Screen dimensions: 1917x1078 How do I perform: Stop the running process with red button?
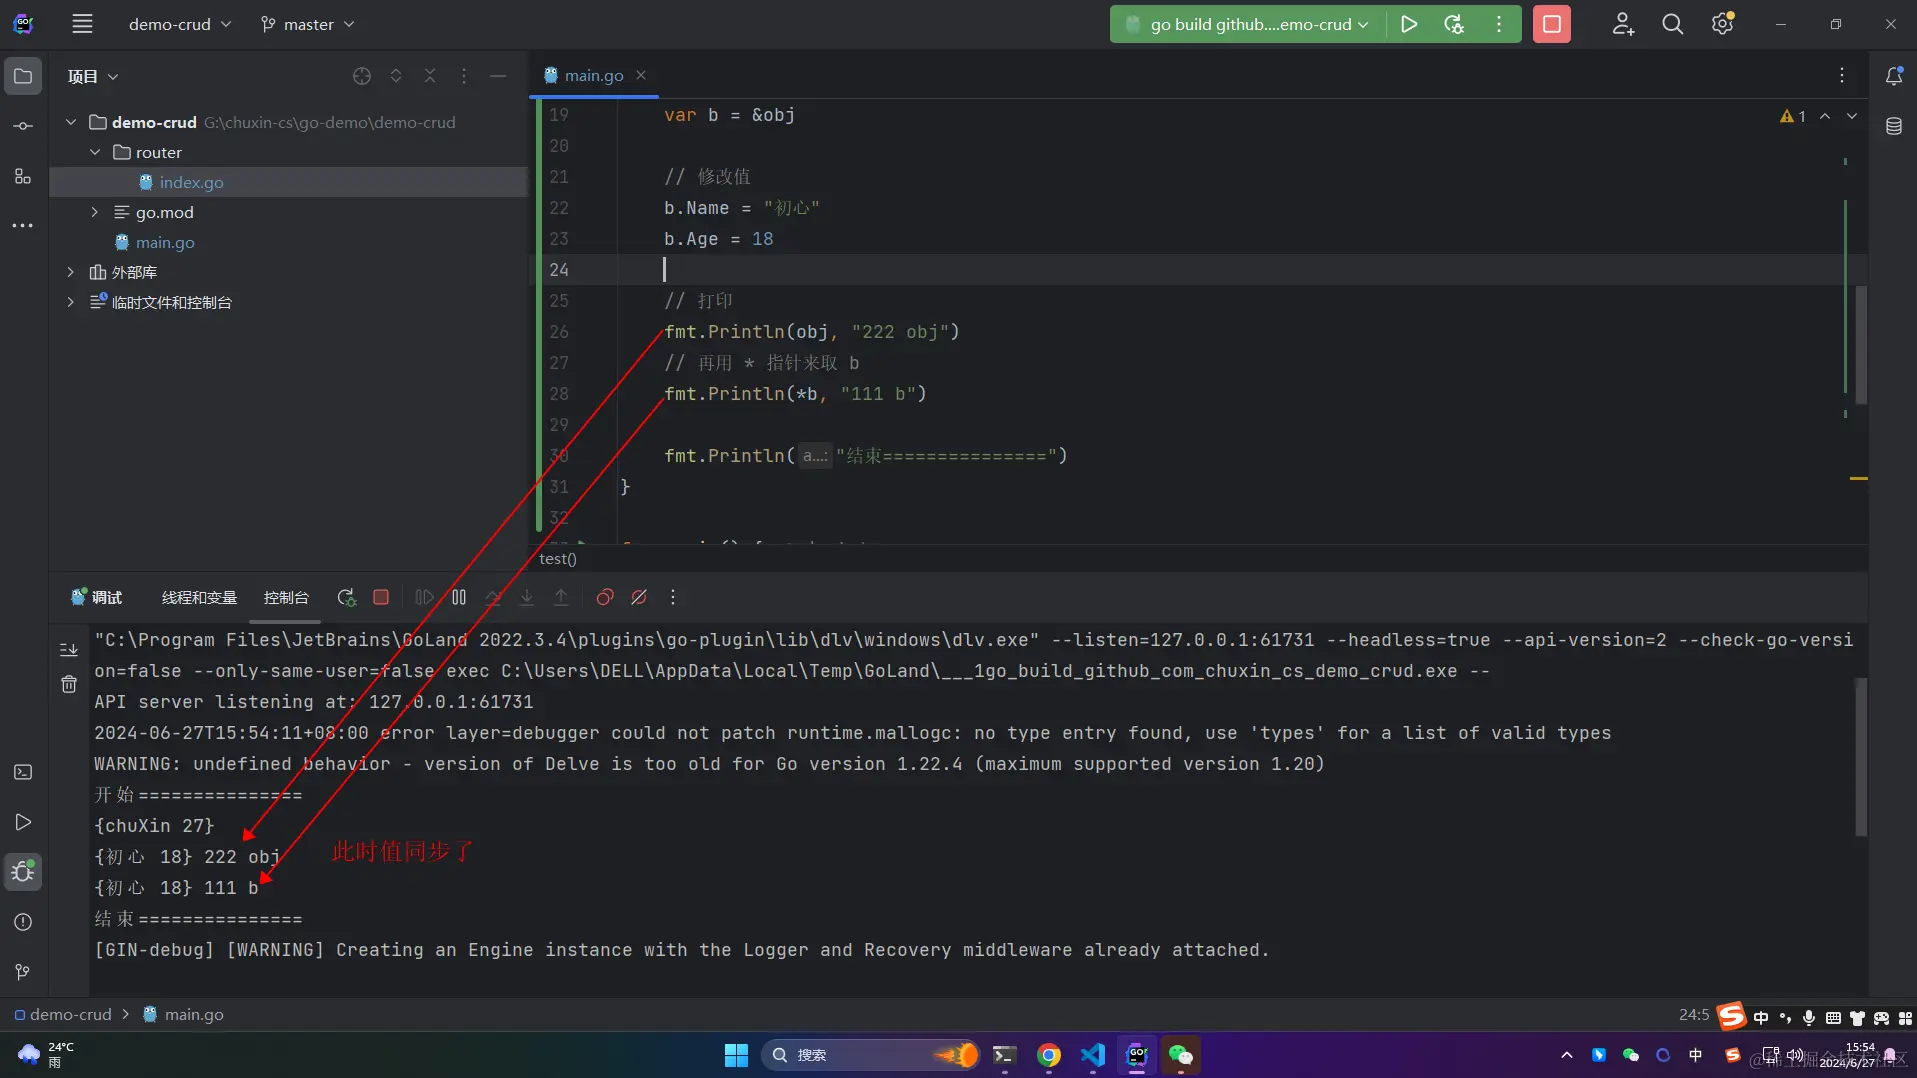coord(1551,24)
